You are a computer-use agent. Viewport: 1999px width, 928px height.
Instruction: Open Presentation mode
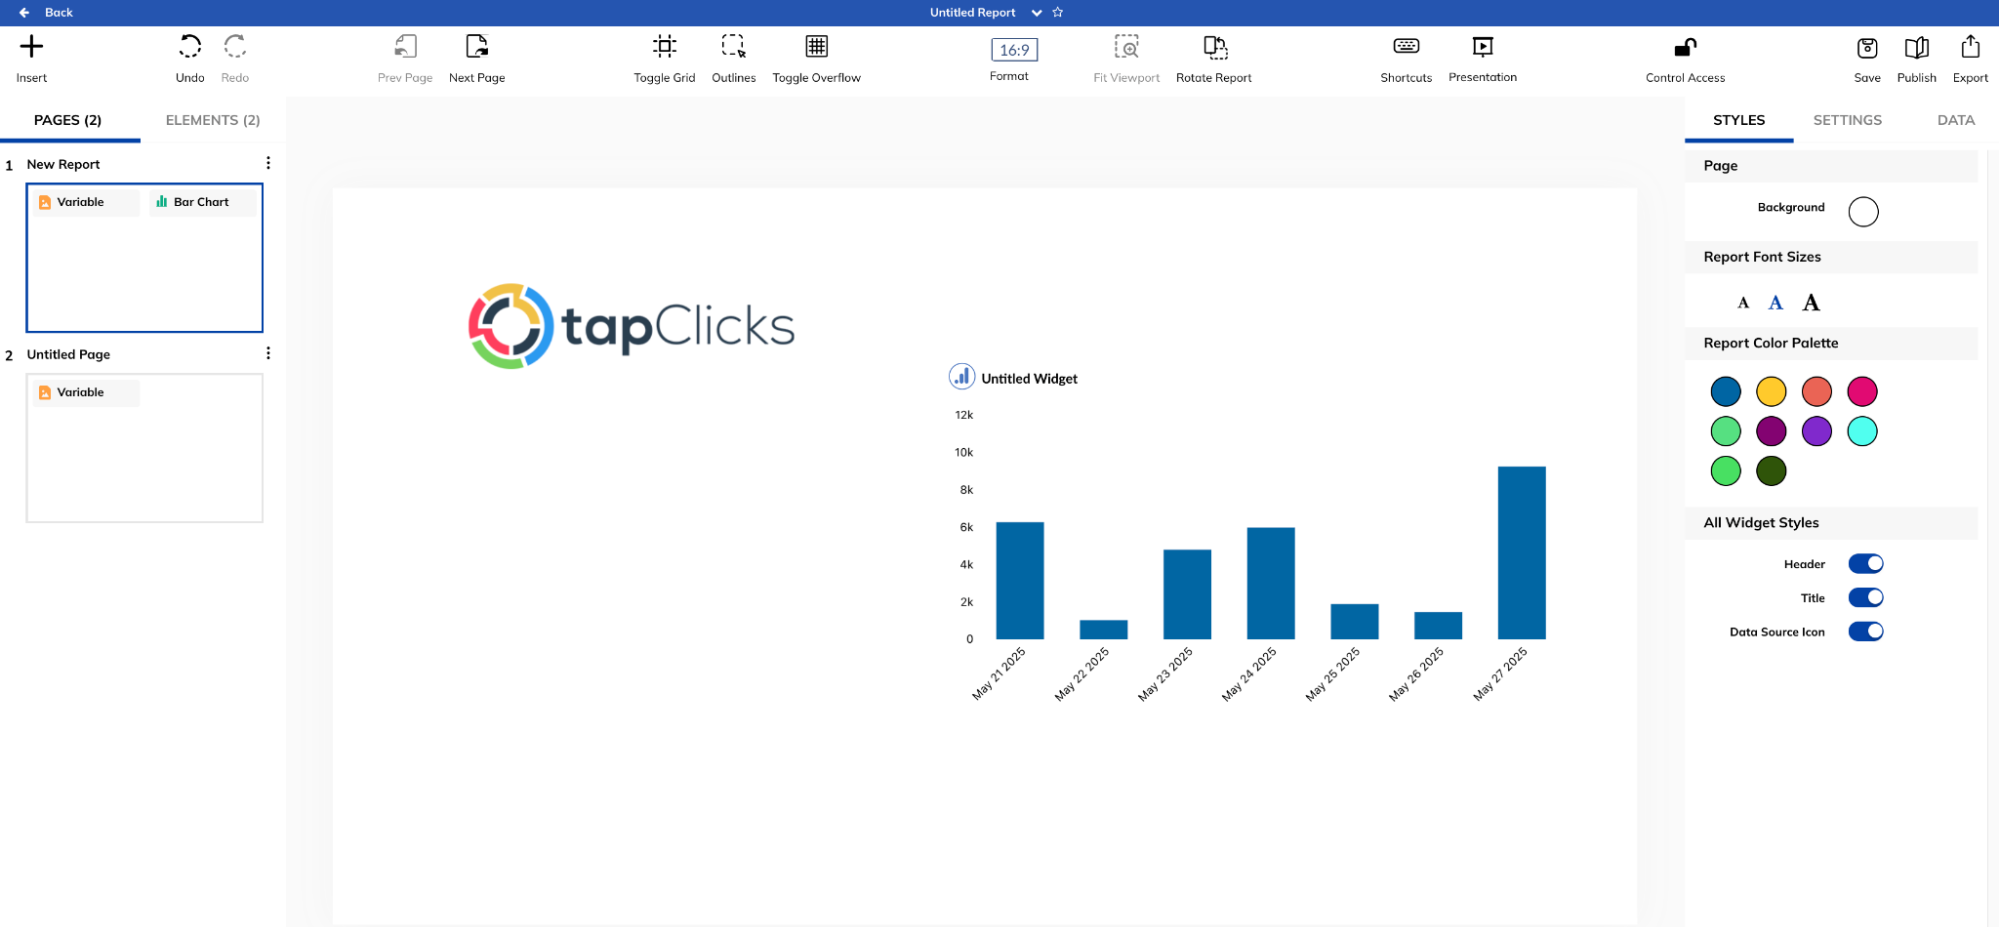(x=1482, y=46)
